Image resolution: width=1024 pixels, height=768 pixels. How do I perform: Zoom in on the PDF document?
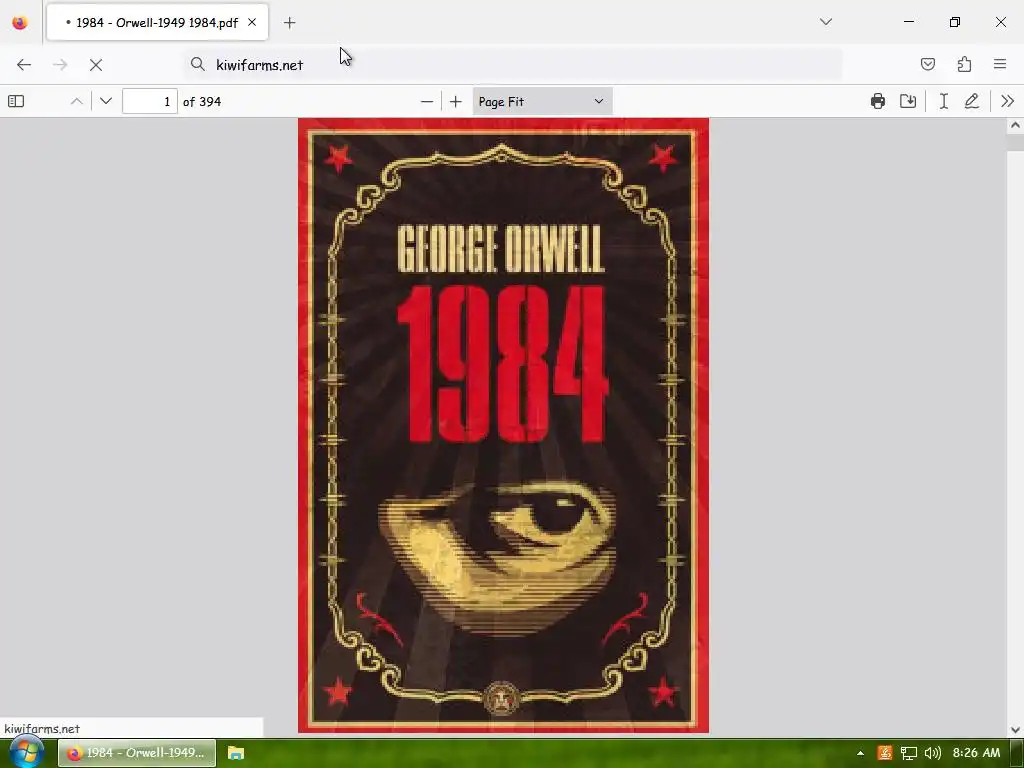456,101
